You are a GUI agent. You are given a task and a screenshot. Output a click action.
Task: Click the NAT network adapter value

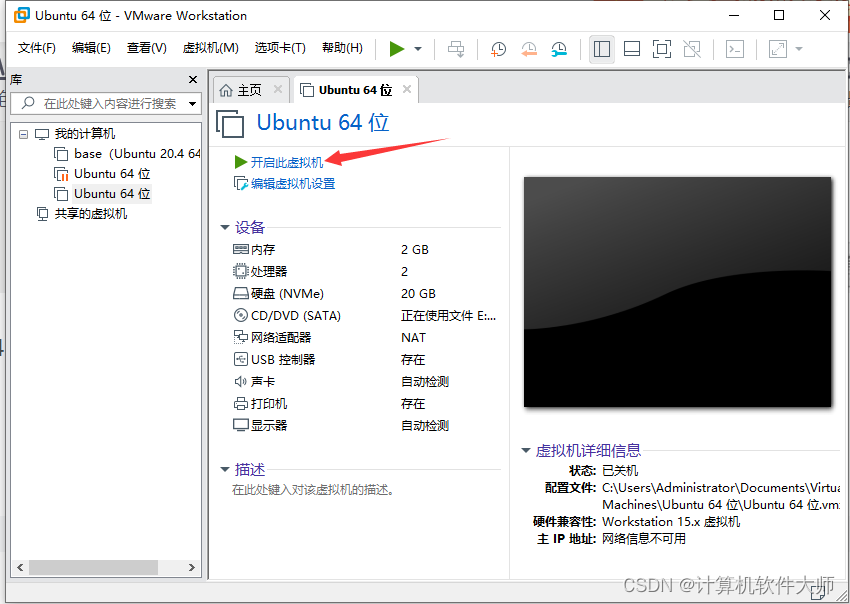tap(413, 338)
